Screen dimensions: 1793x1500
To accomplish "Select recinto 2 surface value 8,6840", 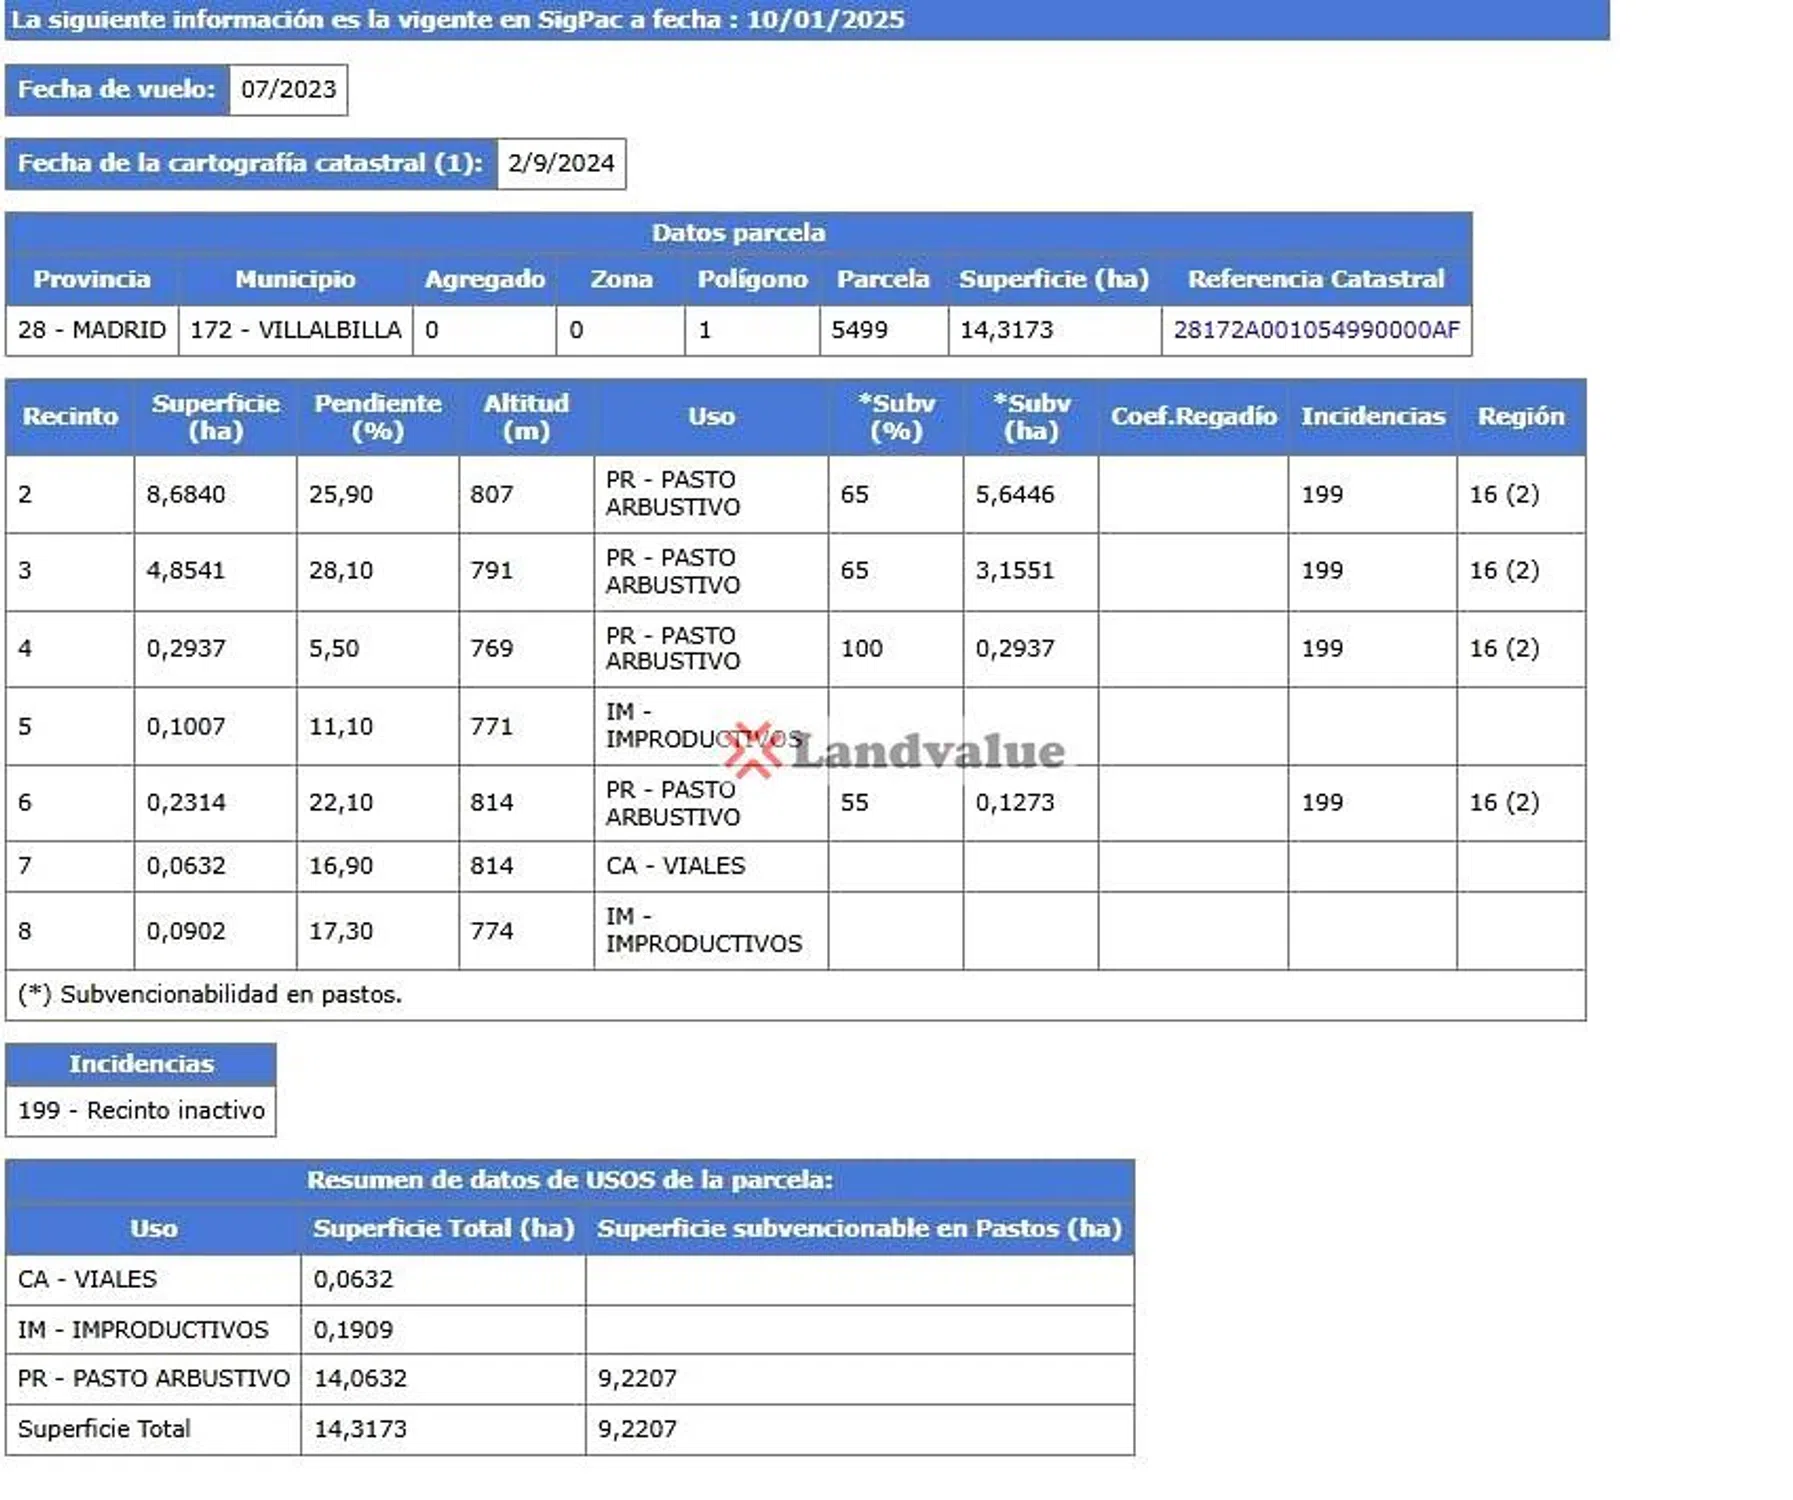I will pos(186,494).
